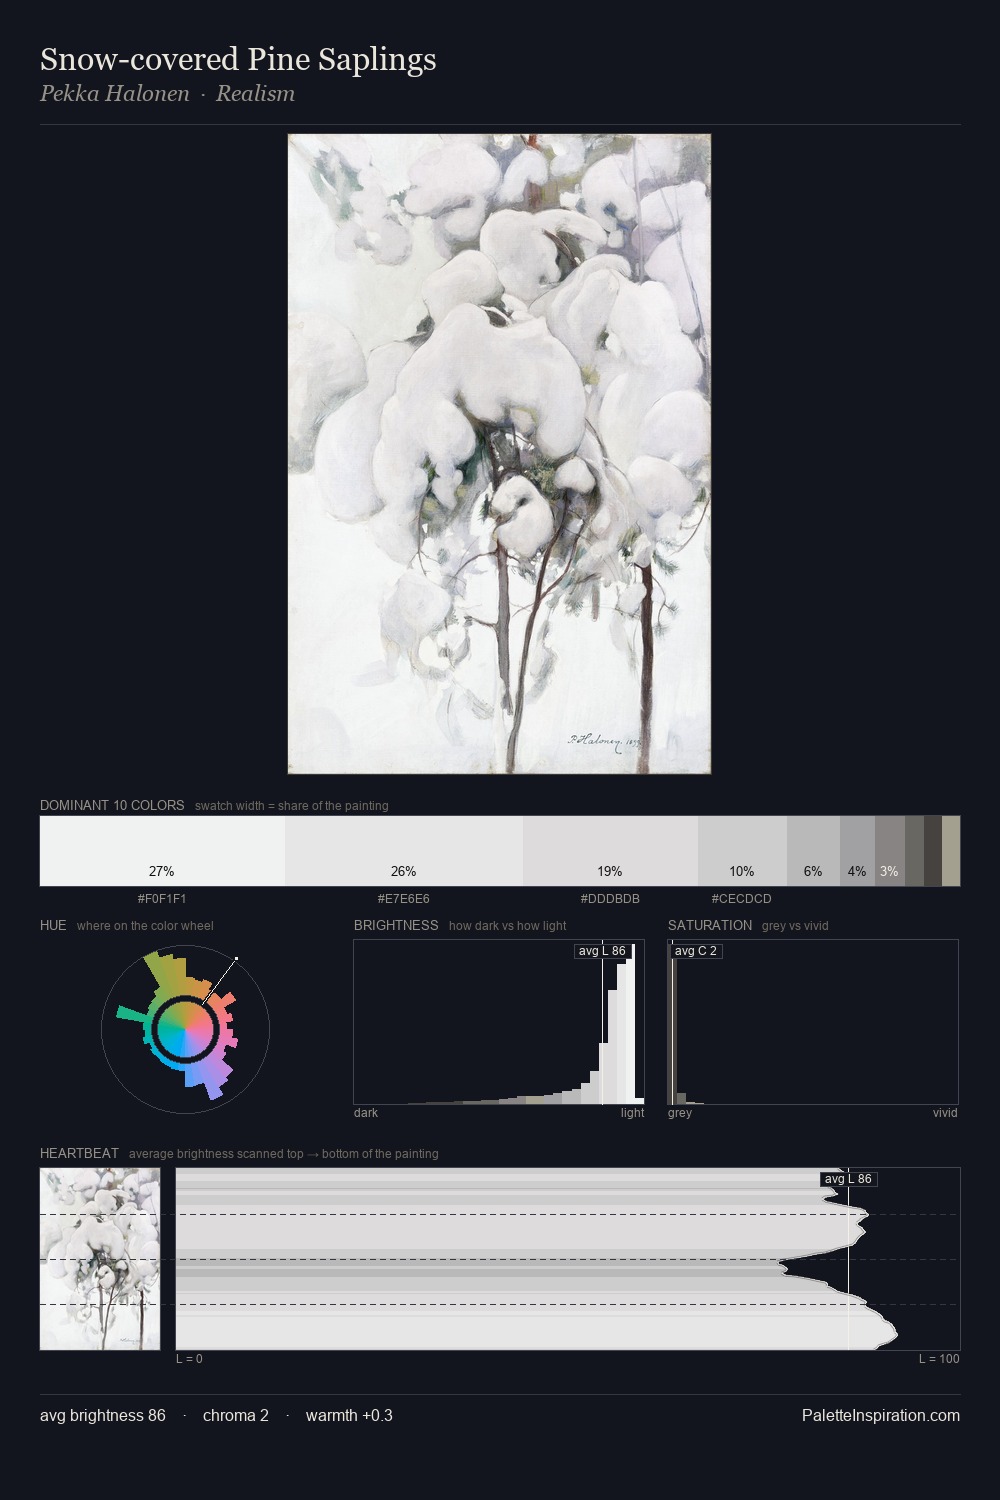Screen dimensions: 1000x1500
Task: Select the 4% grey swatch
Action: point(857,851)
